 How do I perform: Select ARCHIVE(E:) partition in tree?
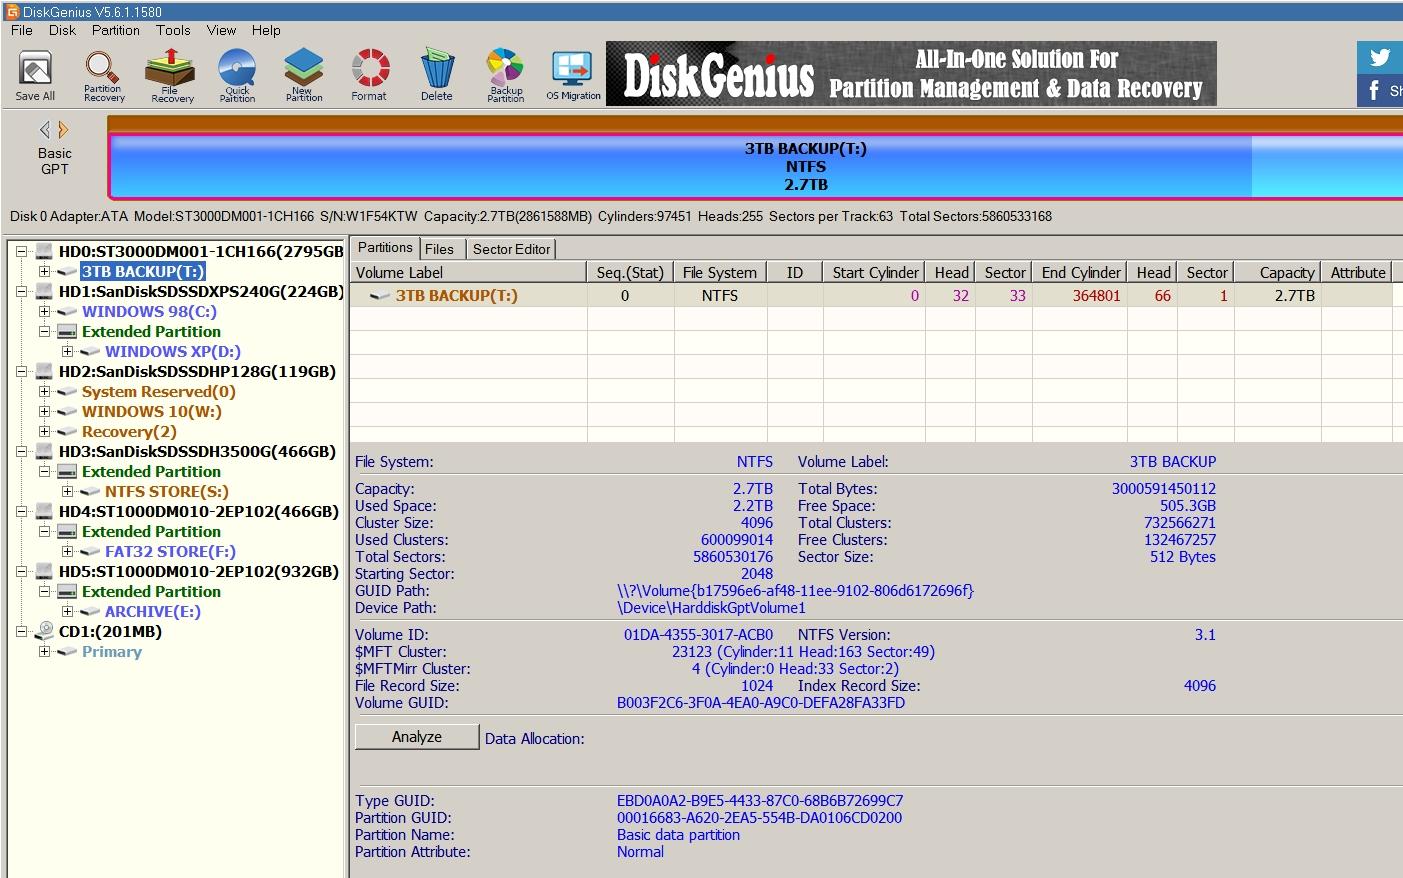[153, 612]
